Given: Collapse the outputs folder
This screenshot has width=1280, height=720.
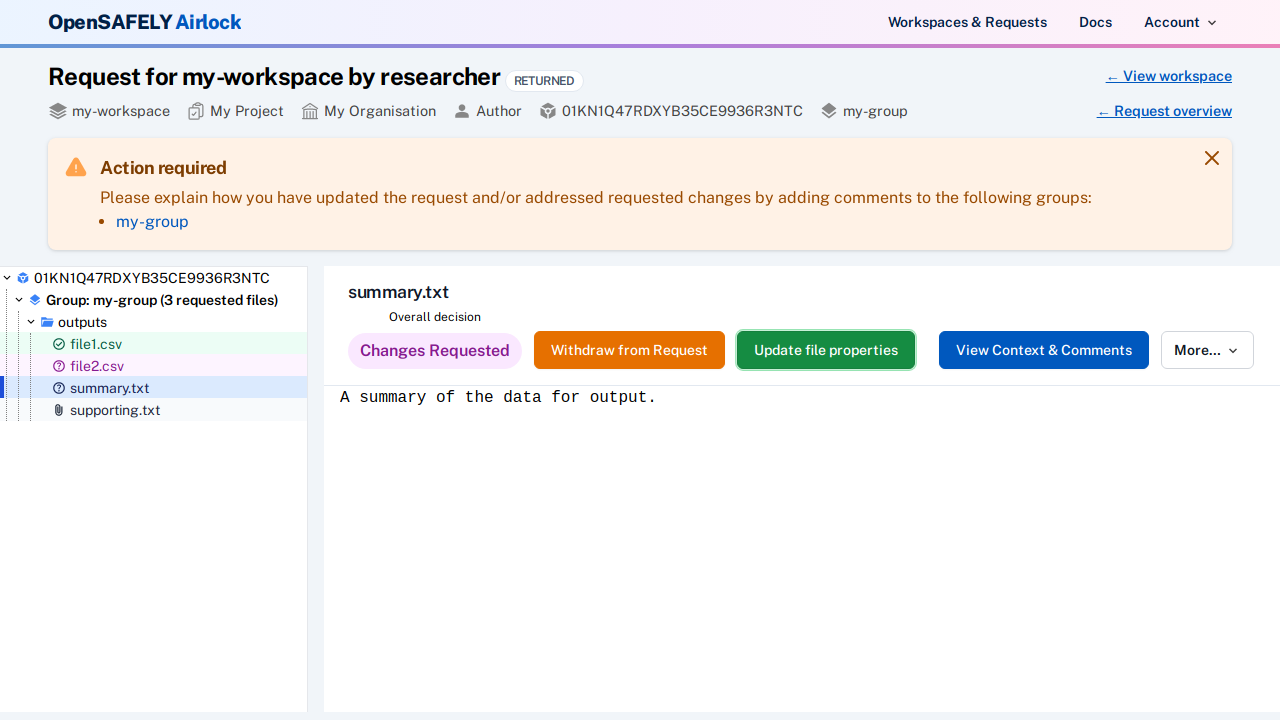Looking at the screenshot, I should [x=31, y=322].
